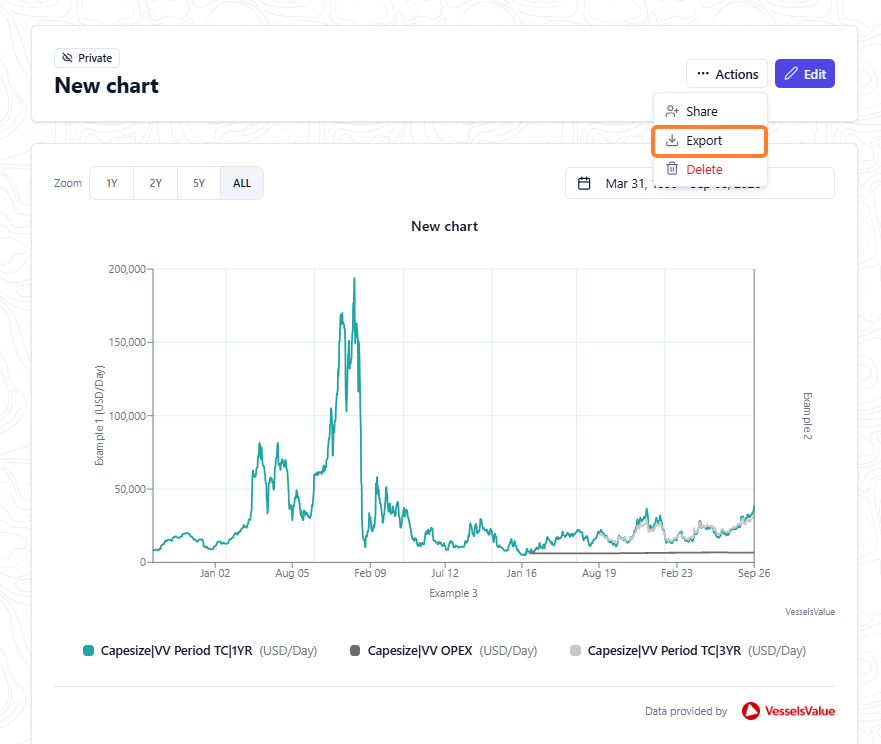This screenshot has width=881, height=744.
Task: Click the VesselsValue logo link
Action: coord(788,711)
